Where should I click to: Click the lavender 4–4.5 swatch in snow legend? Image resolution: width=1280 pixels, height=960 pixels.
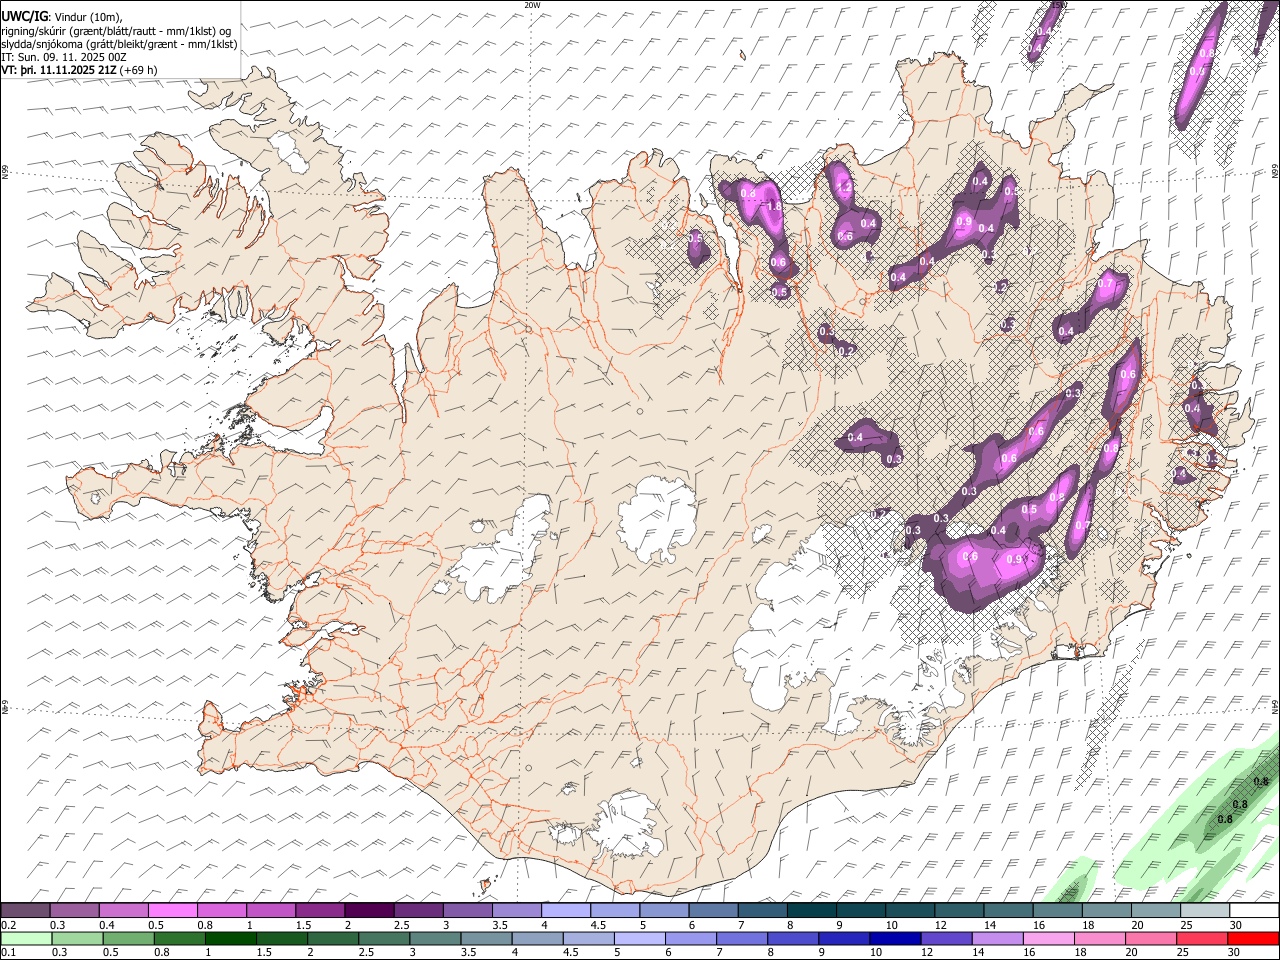coord(565,910)
